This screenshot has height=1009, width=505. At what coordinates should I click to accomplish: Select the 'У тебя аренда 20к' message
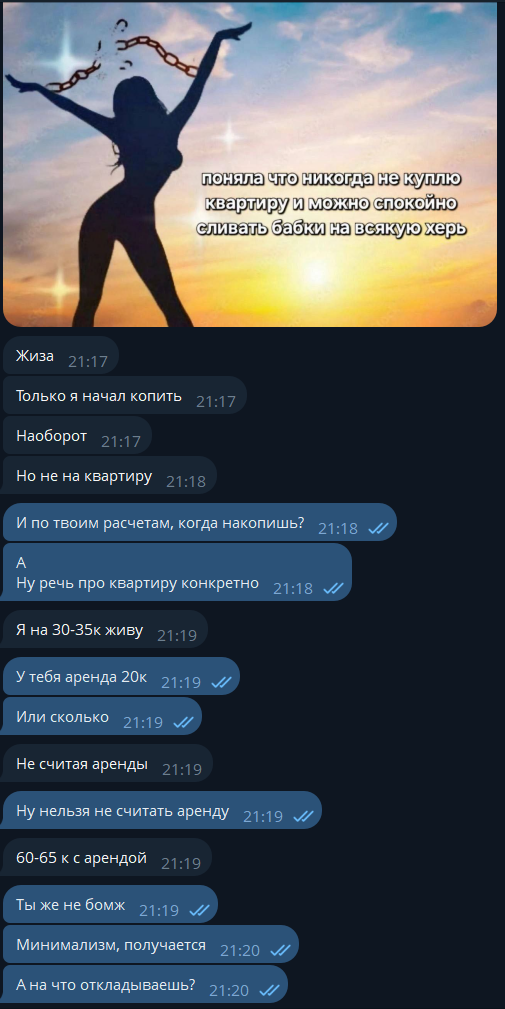click(122, 677)
